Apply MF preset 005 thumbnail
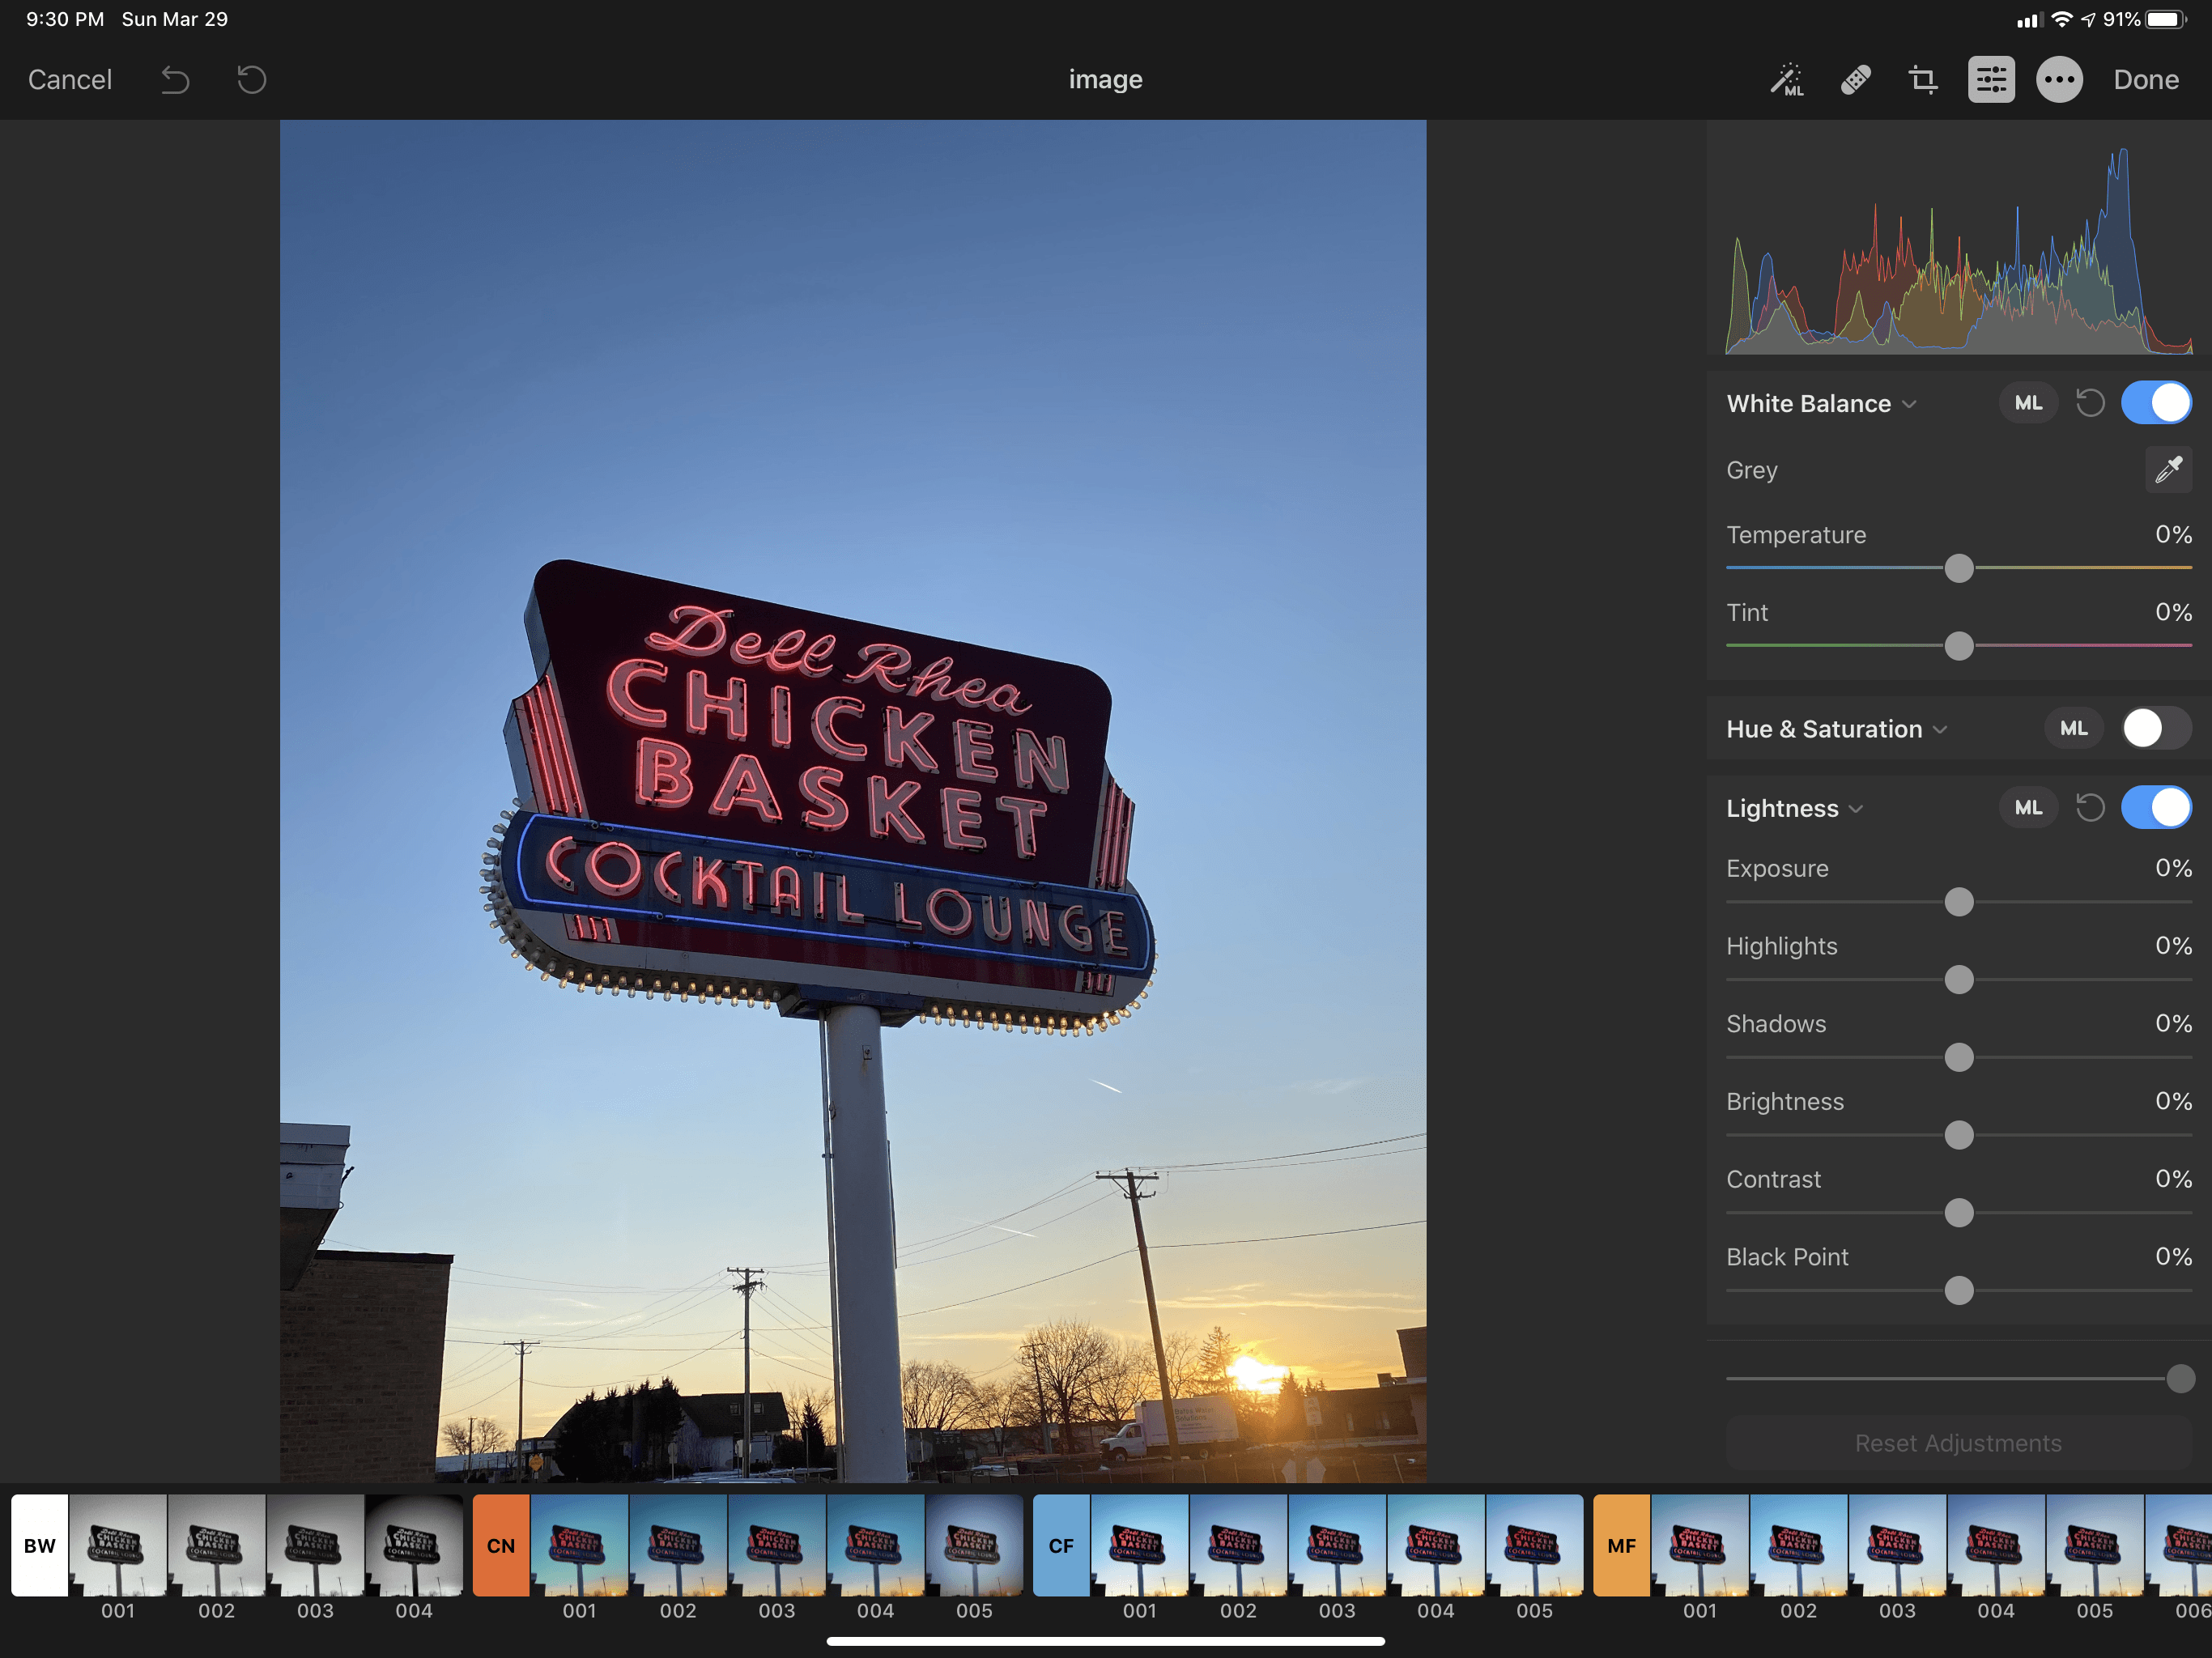Image resolution: width=2212 pixels, height=1658 pixels. click(2094, 1546)
